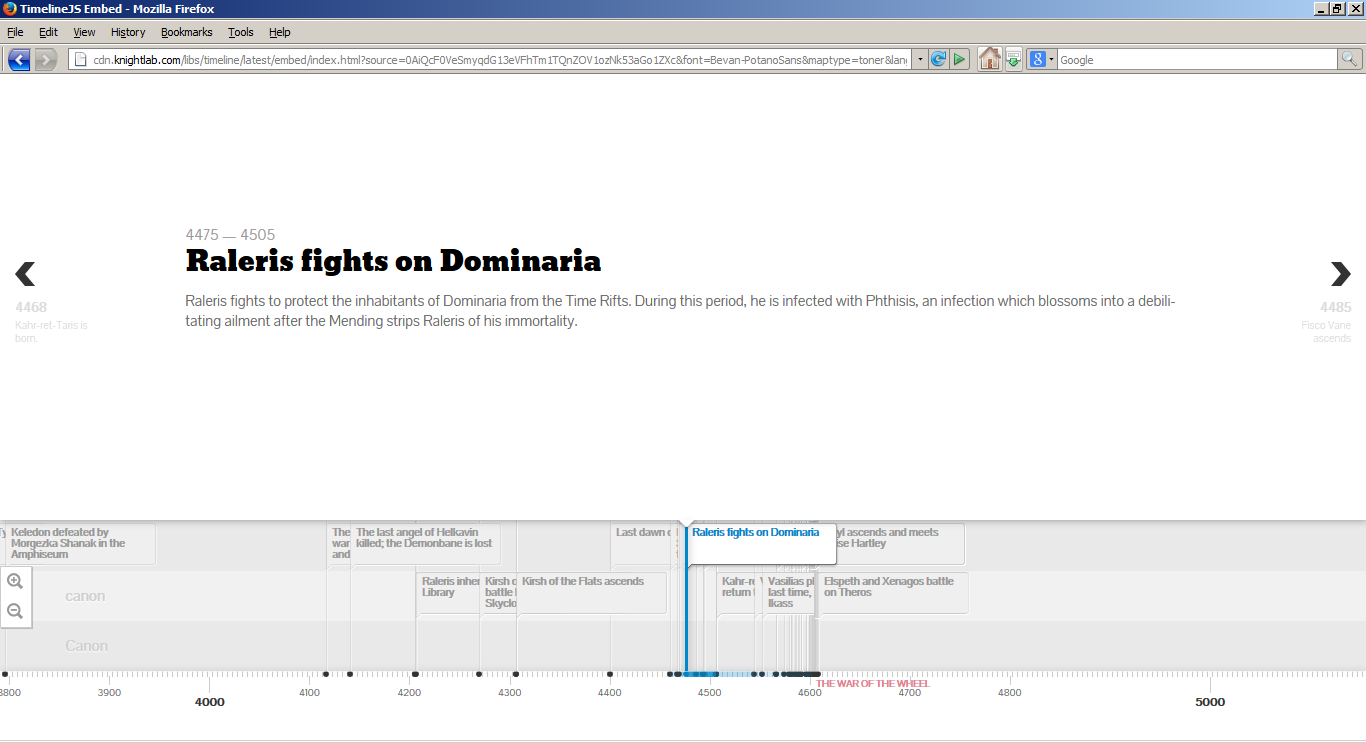Click the Google search engine icon
Image resolution: width=1366 pixels, height=743 pixels.
pyautogui.click(x=1037, y=60)
